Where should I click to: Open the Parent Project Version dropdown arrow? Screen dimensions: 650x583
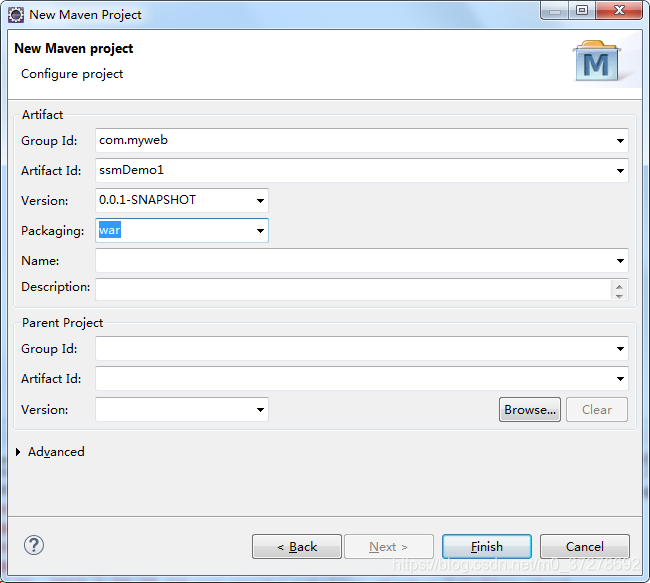tap(260, 410)
